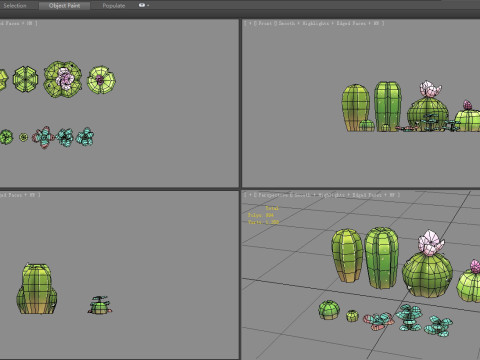Select the tallest cactus in Front viewport
Image resolution: width=480 pixels, height=360 pixels.
pos(387,106)
